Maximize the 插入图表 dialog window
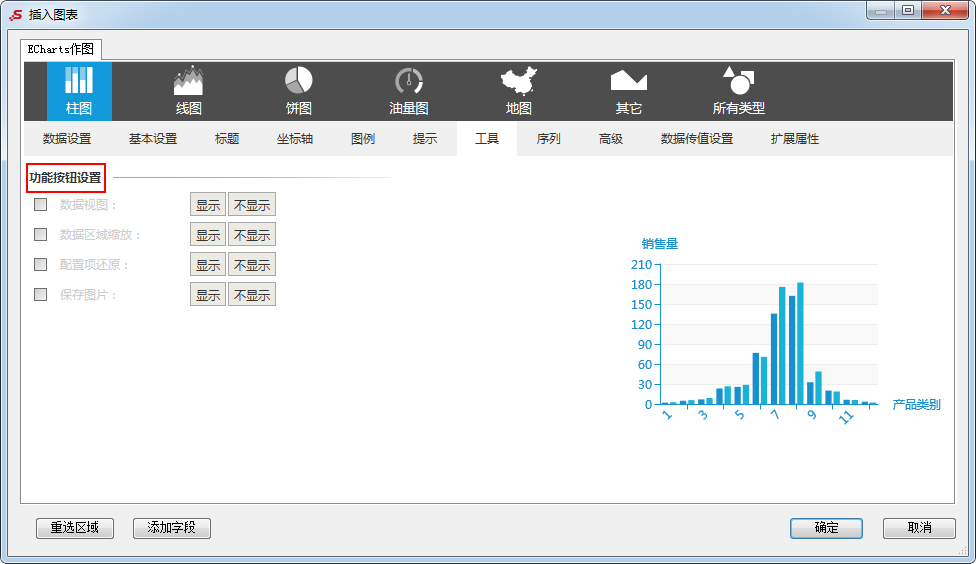 coord(908,11)
